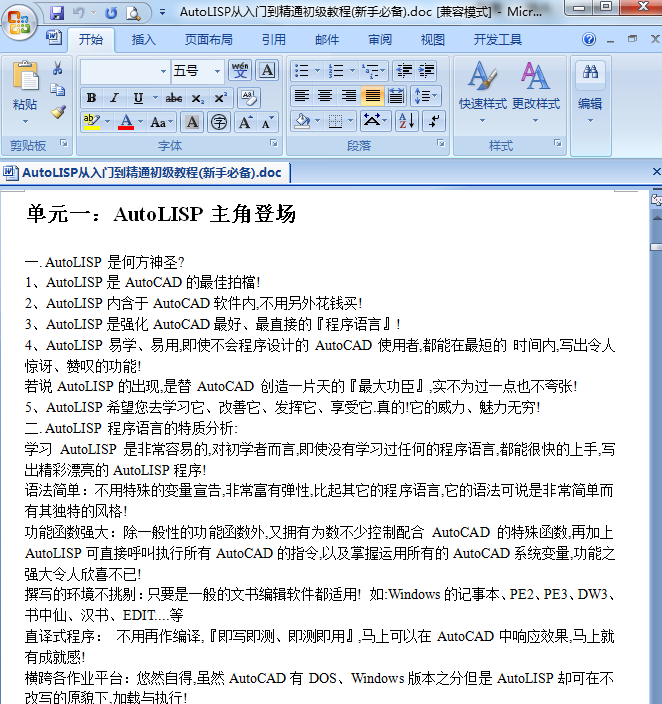This screenshot has height=704, width=662.
Task: Open the 视图 ribbon tab
Action: pos(433,40)
